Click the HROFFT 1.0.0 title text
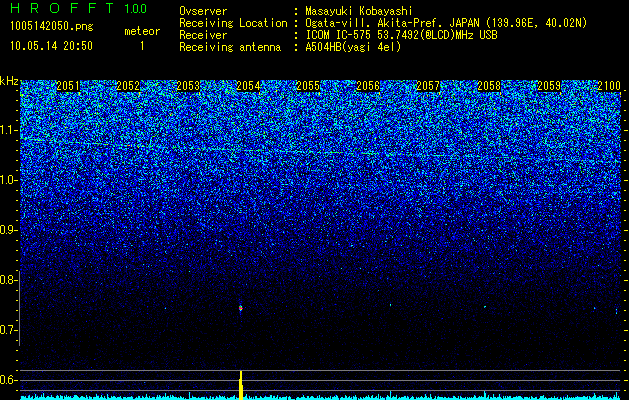The image size is (629, 400). [79, 8]
